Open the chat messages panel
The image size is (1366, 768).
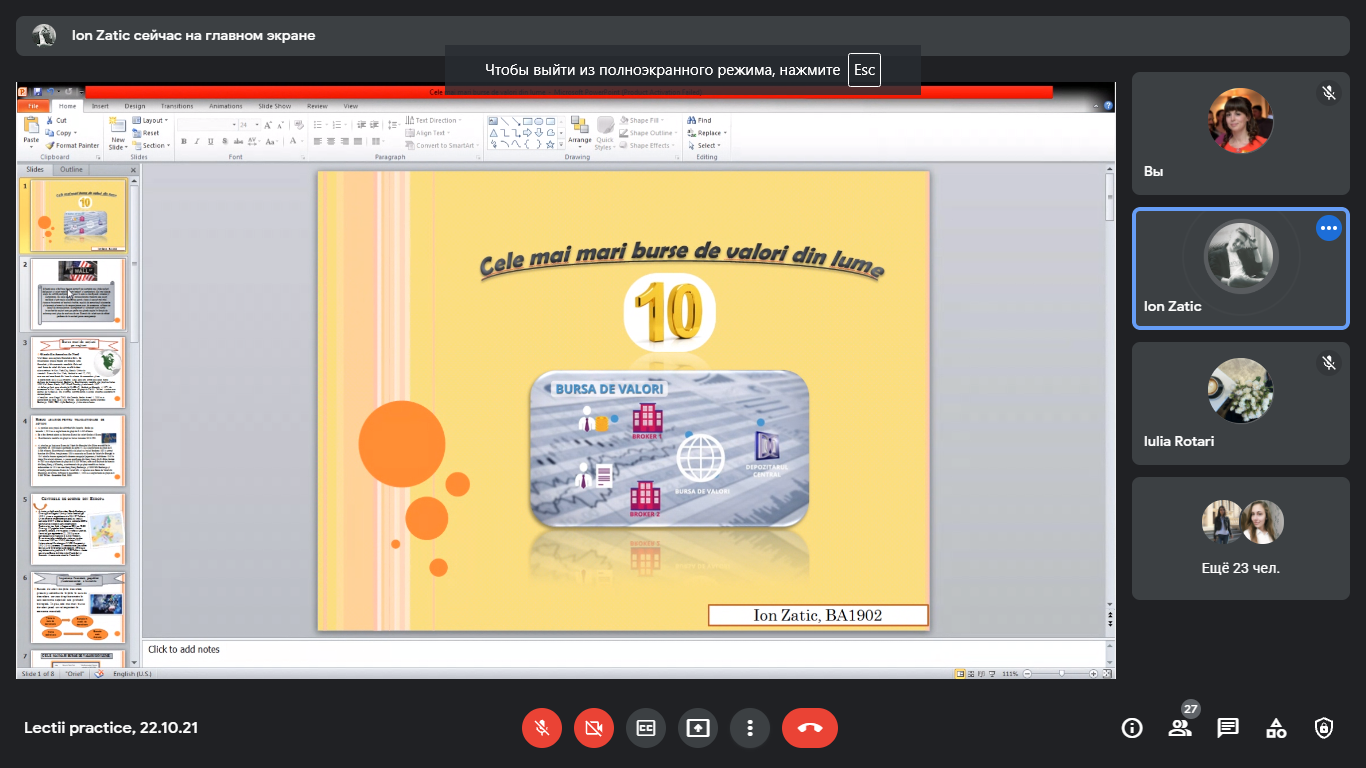tap(1228, 728)
